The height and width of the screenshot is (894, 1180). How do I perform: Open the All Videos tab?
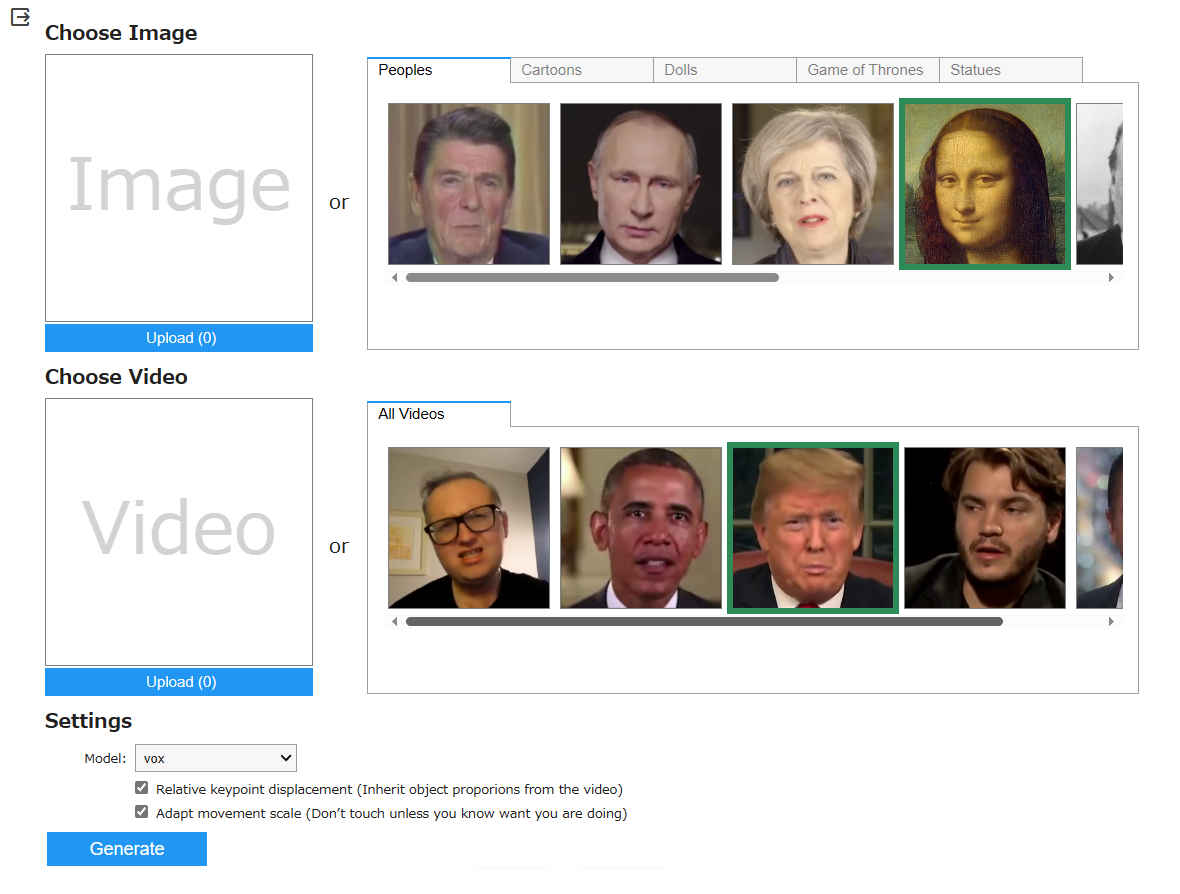point(439,414)
